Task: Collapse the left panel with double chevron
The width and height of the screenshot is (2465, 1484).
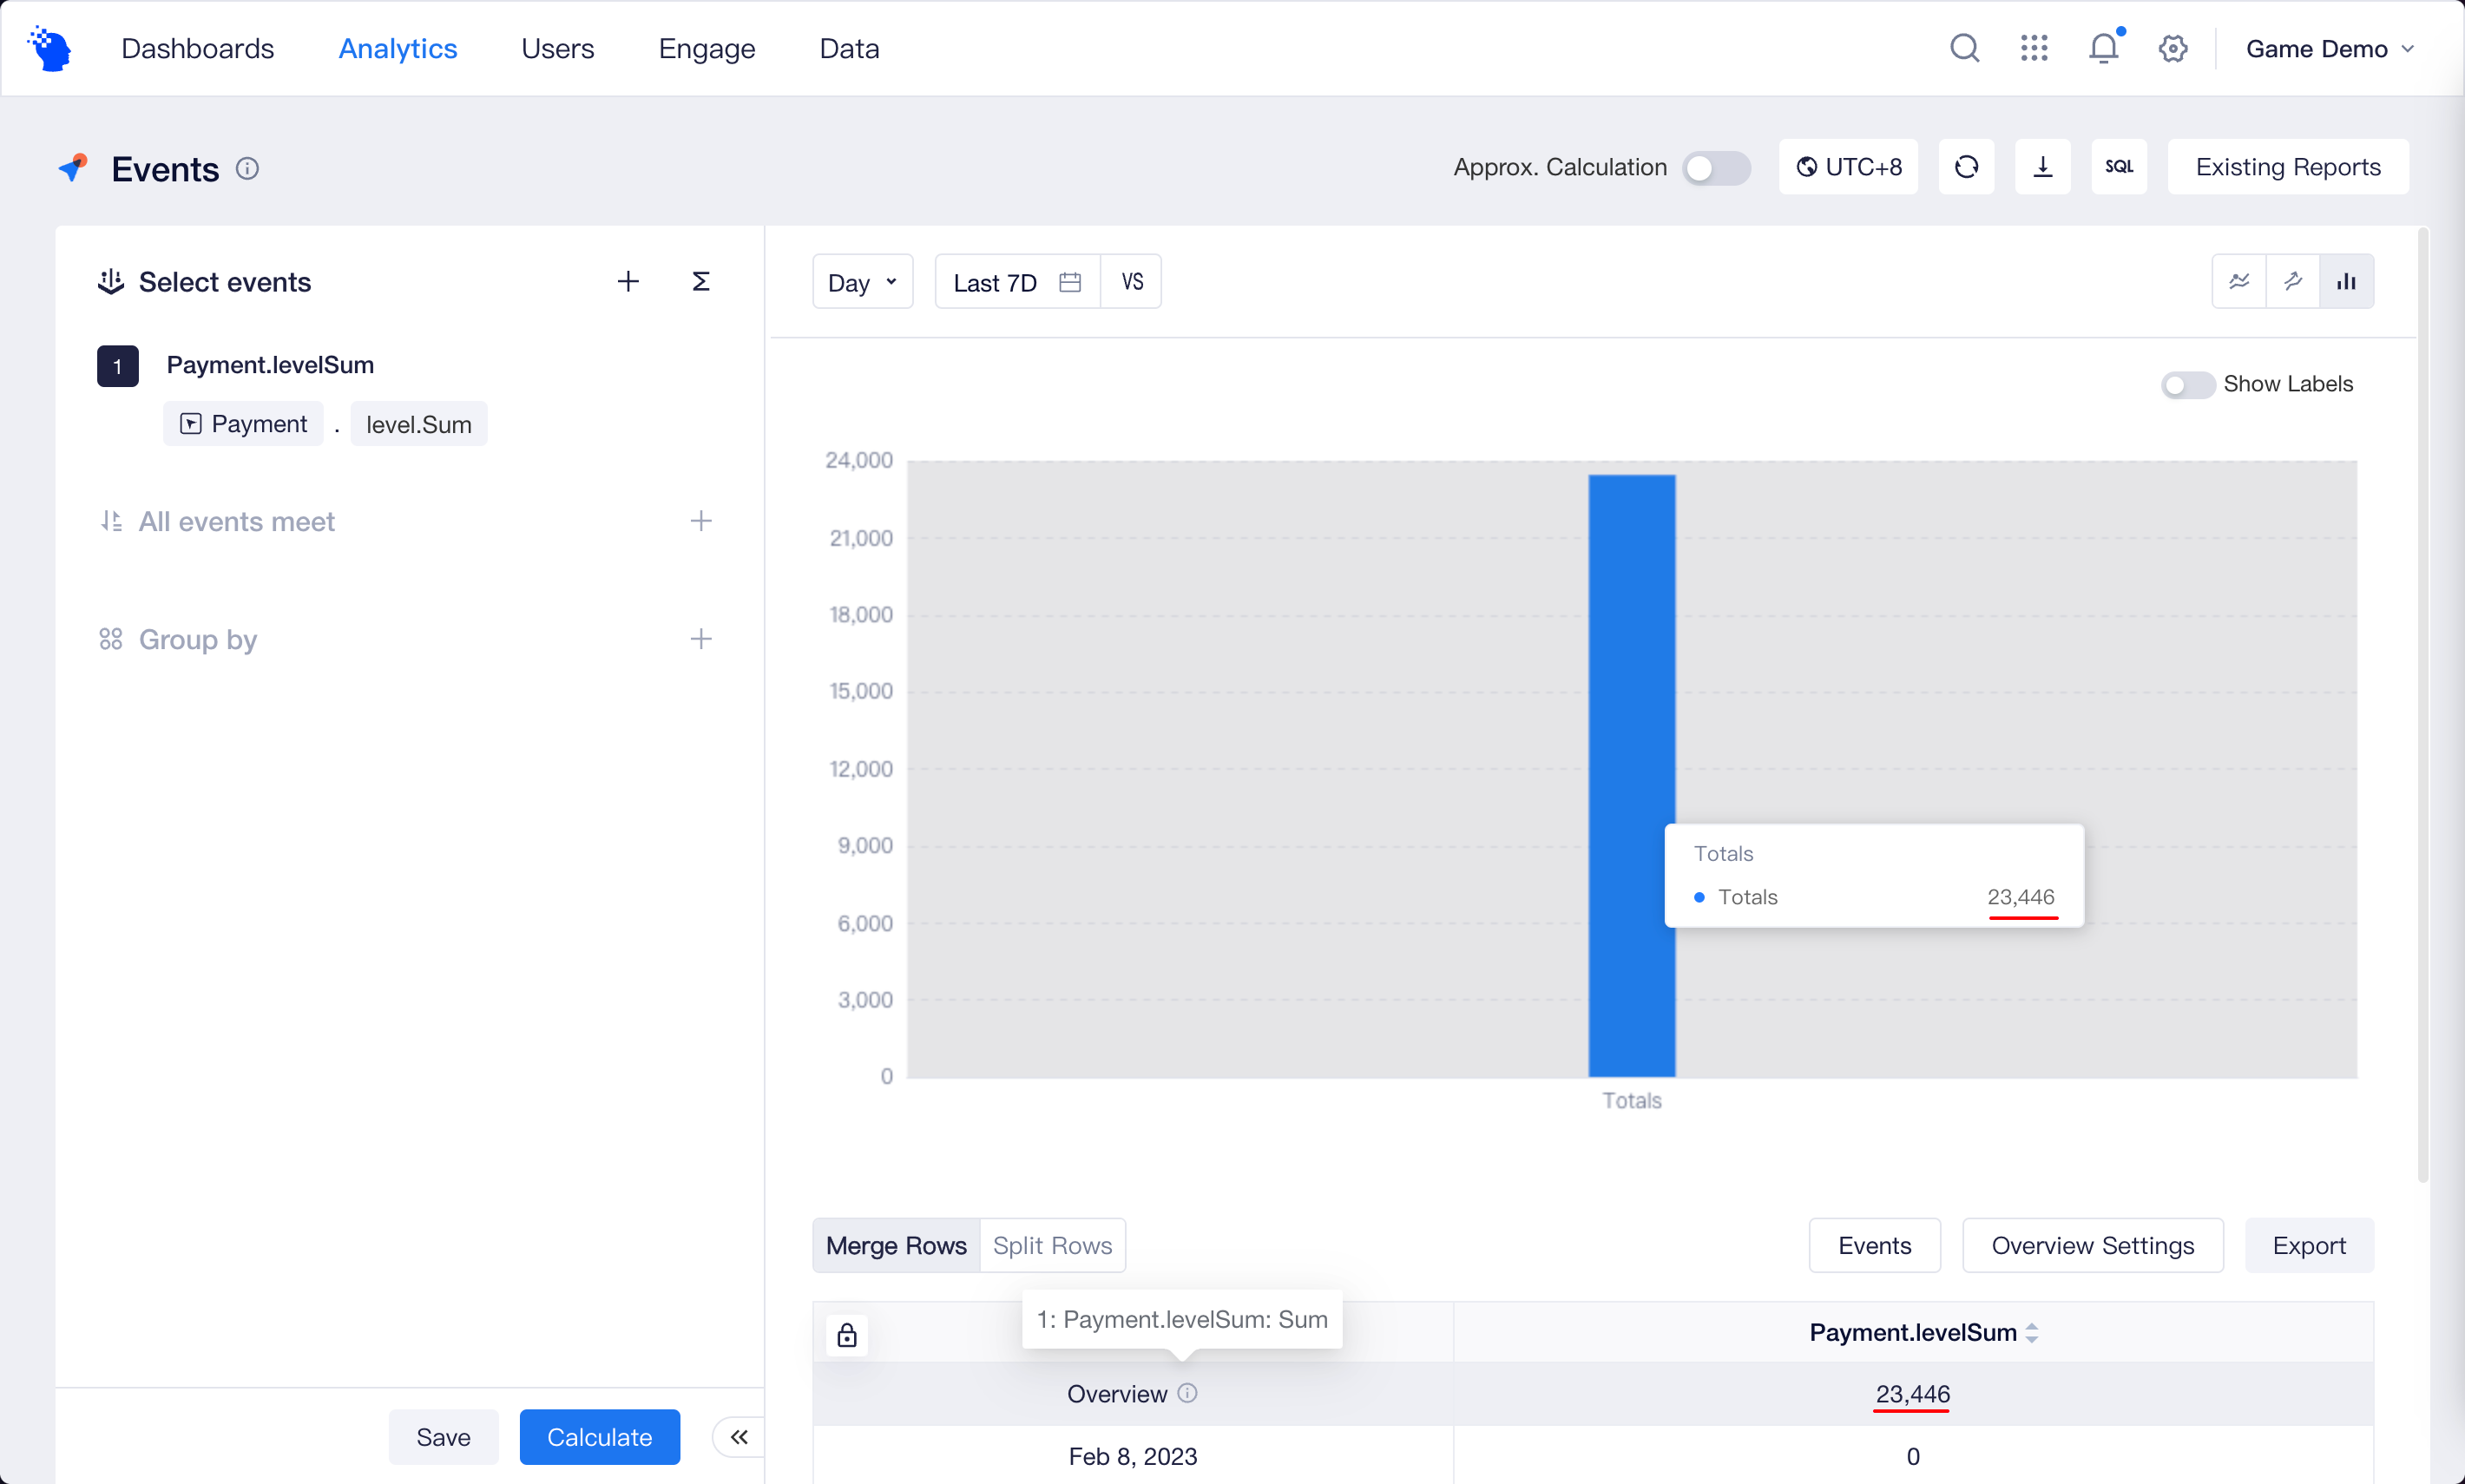Action: point(739,1437)
